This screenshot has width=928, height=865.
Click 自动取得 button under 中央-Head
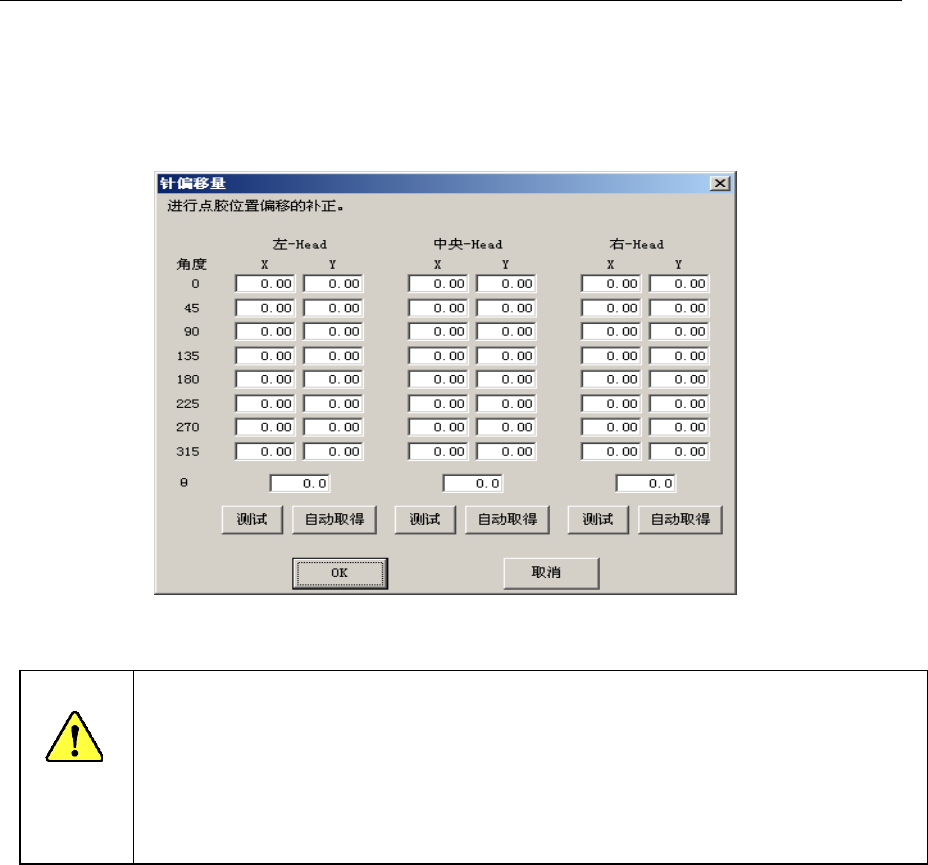coord(507,519)
